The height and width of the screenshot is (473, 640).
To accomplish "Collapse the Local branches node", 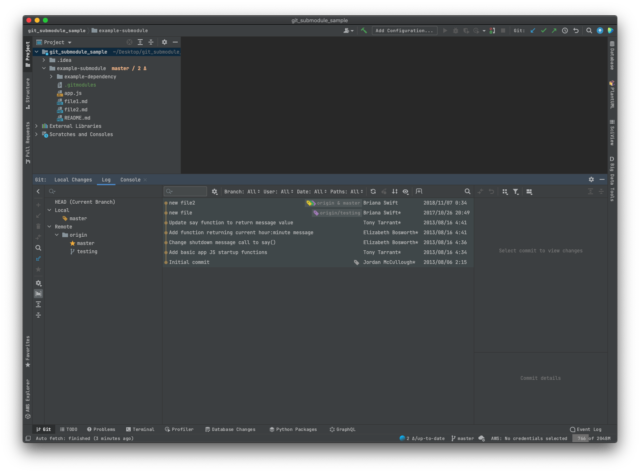I will pos(49,210).
